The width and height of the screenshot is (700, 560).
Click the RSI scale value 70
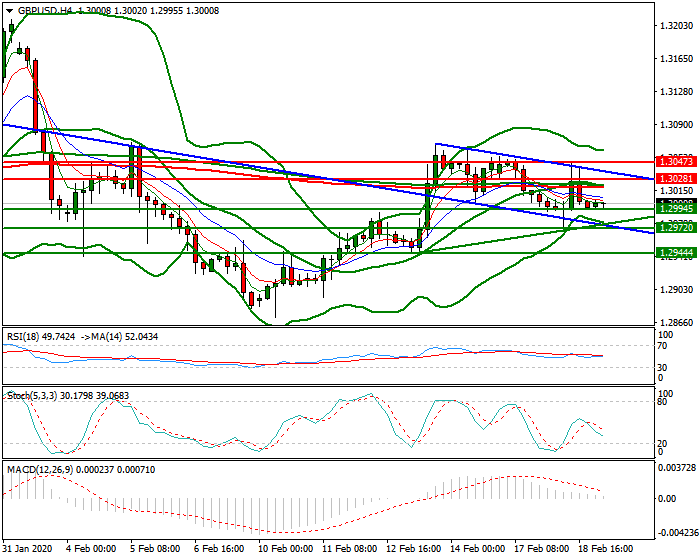[x=662, y=346]
